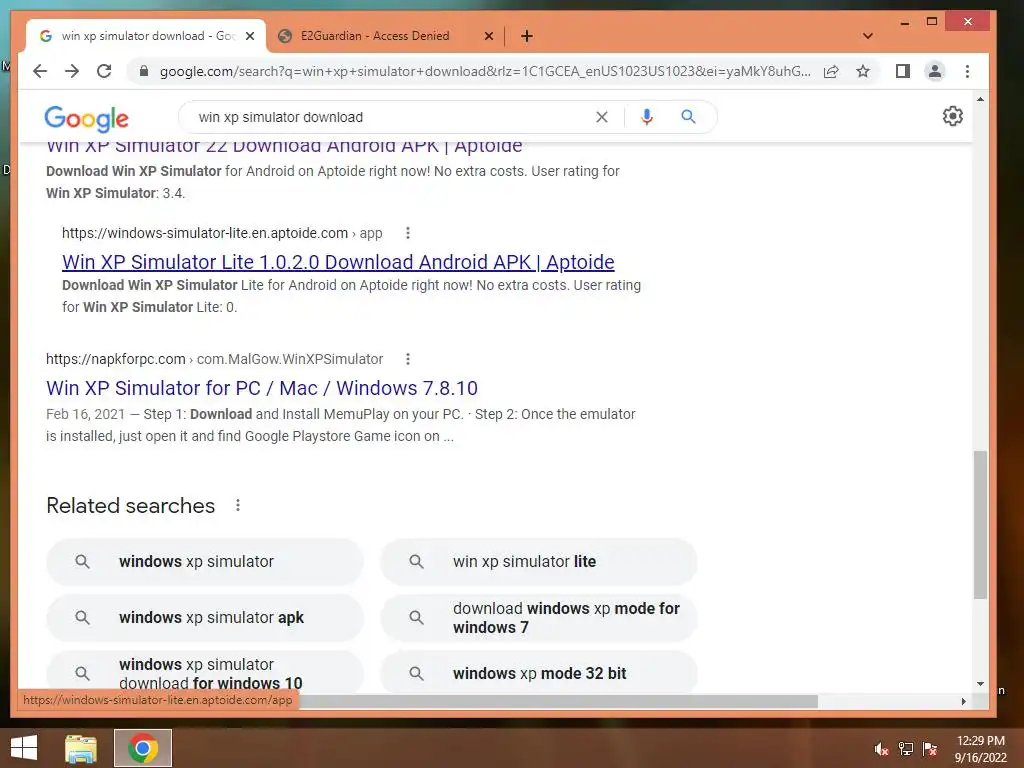Viewport: 1024px width, 768px height.
Task: Open the Chrome profile menu
Action: tap(935, 71)
